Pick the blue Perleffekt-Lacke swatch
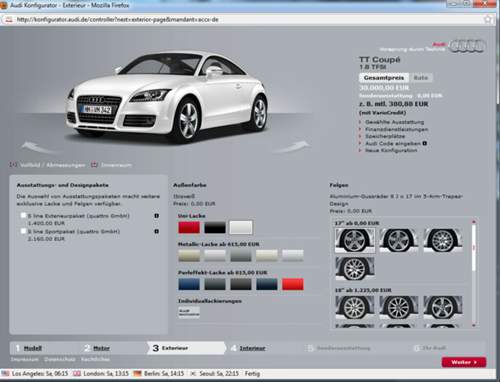 tap(189, 284)
